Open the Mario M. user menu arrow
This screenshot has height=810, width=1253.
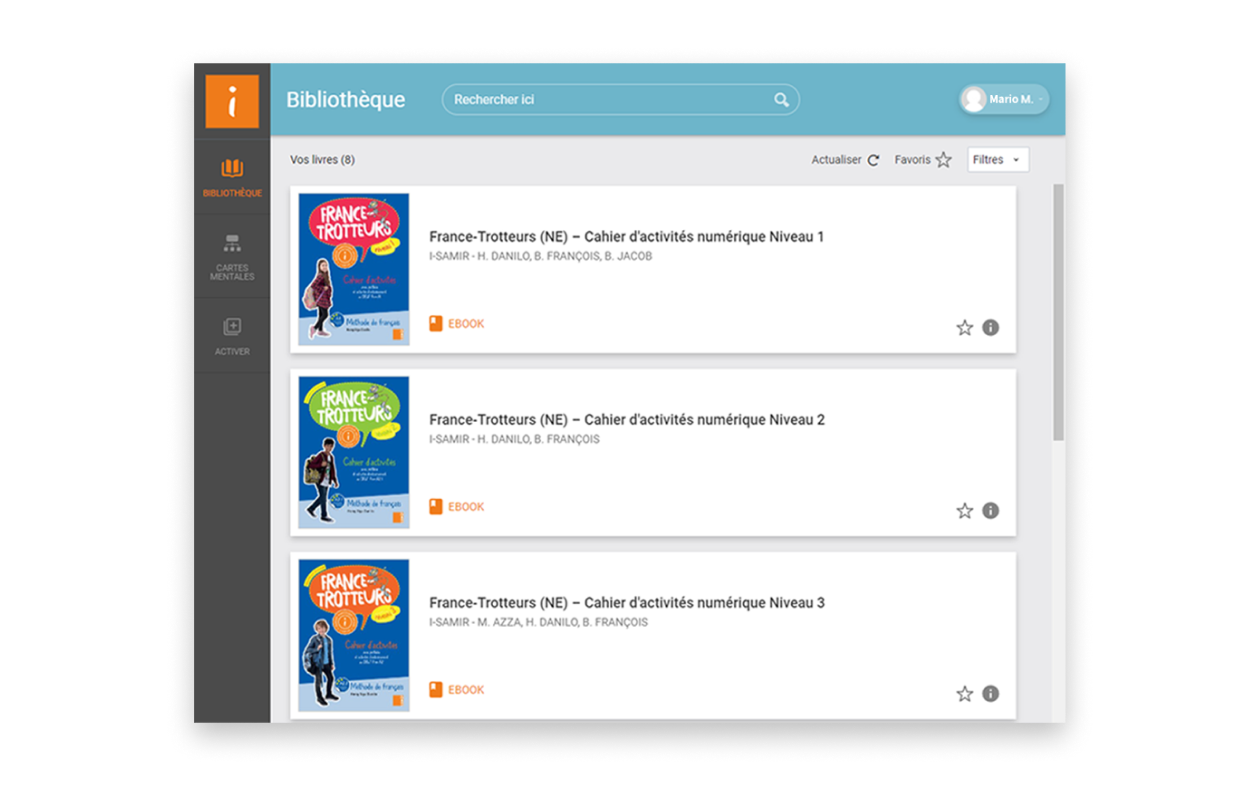[1041, 100]
